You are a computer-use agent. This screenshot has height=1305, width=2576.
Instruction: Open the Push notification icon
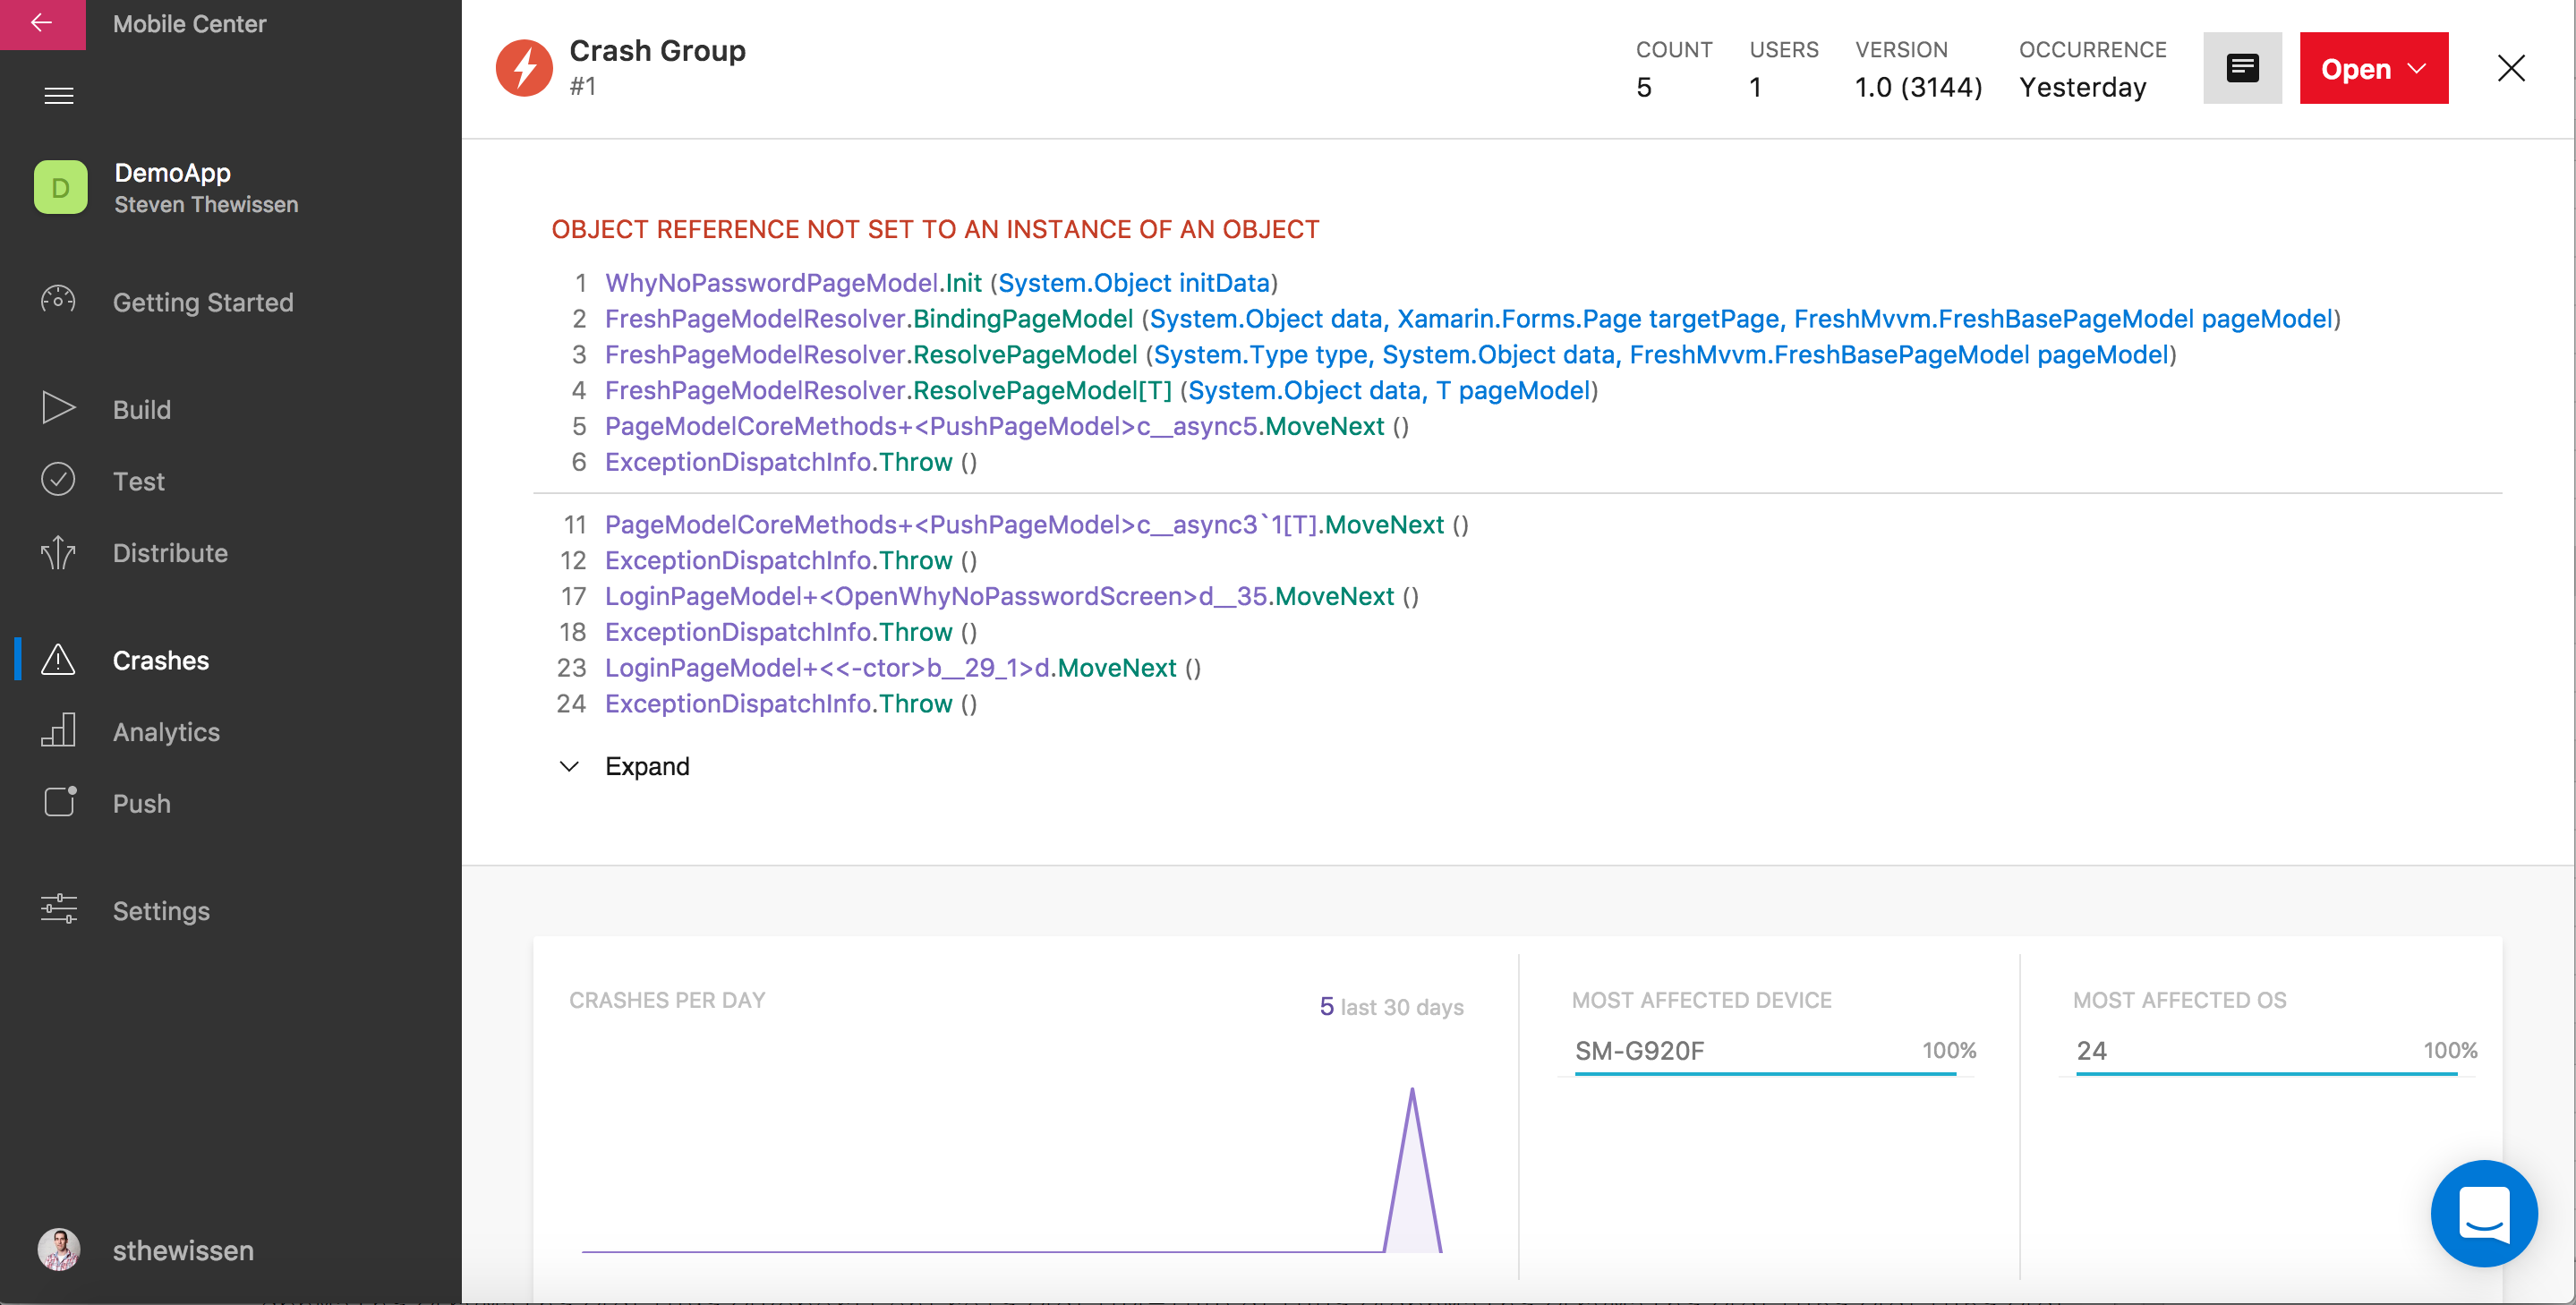point(60,802)
